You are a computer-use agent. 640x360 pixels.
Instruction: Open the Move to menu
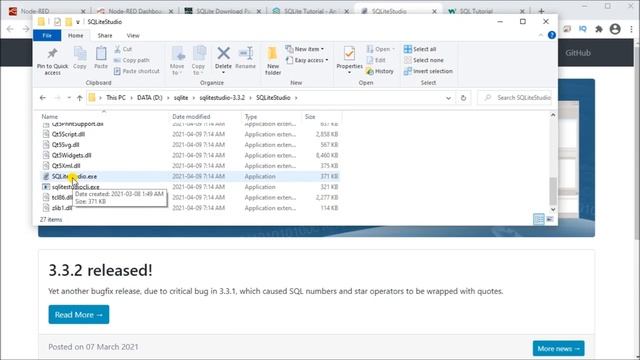tap(177, 60)
